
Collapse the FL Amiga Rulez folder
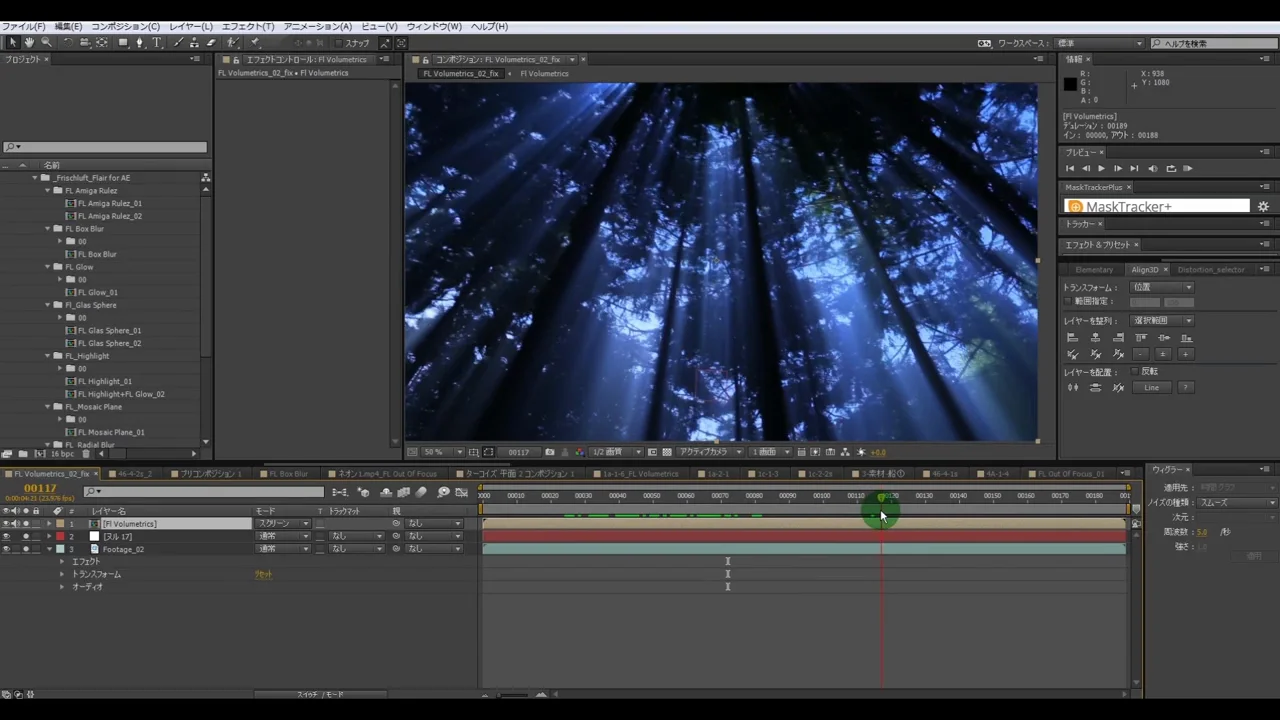click(x=47, y=190)
